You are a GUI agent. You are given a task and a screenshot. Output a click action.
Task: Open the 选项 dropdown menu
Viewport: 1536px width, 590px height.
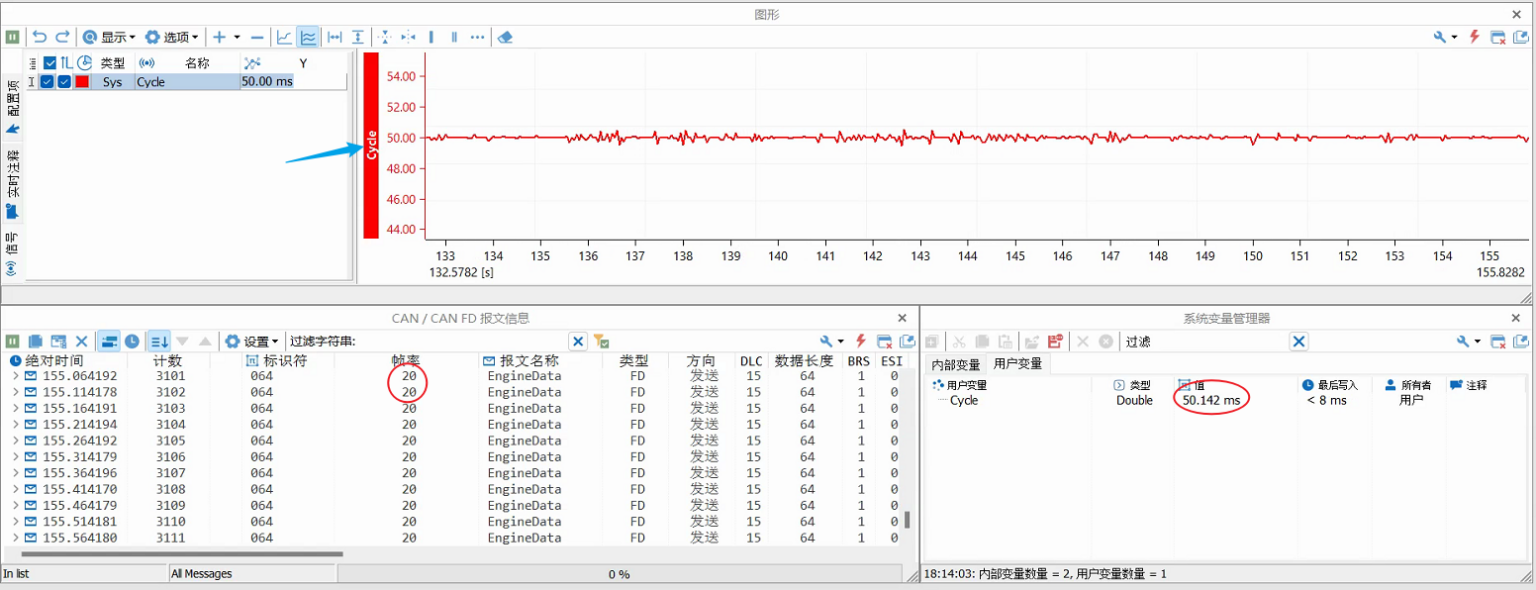(x=172, y=37)
